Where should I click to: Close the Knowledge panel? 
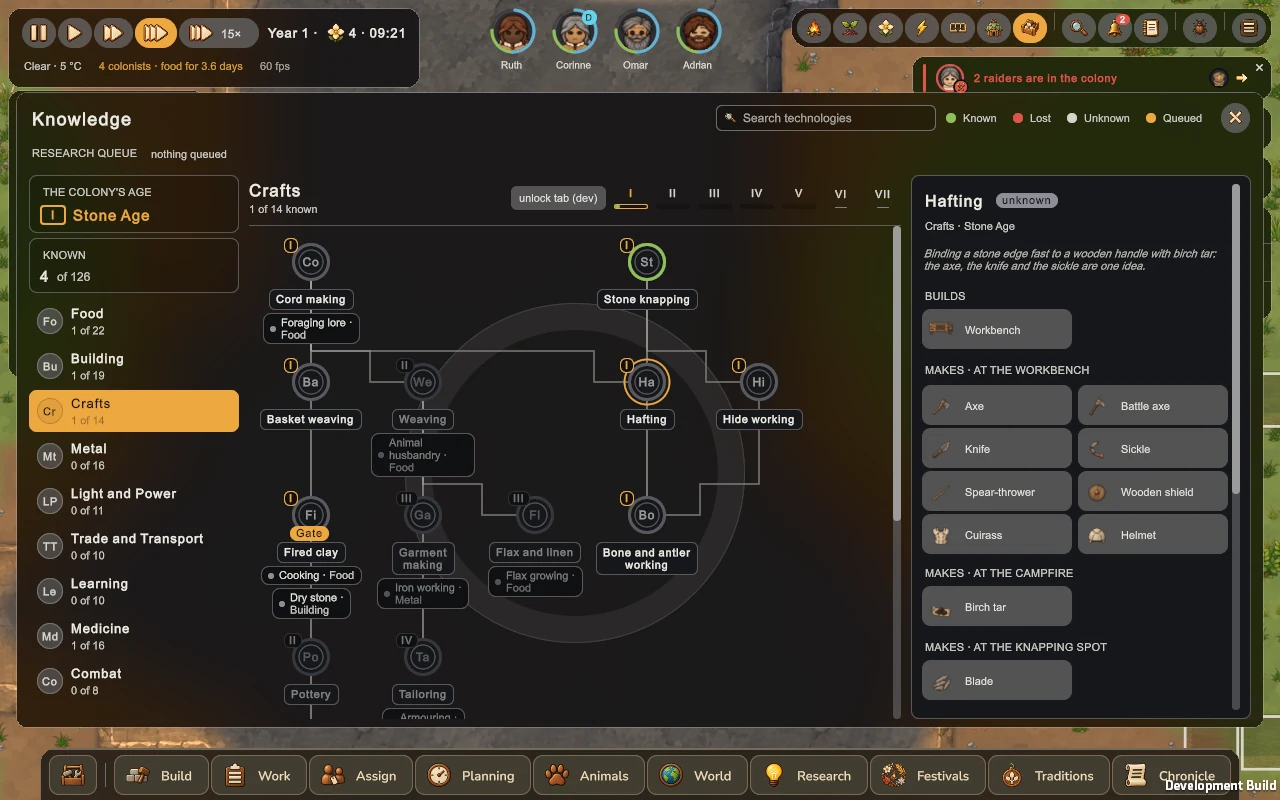tap(1235, 118)
